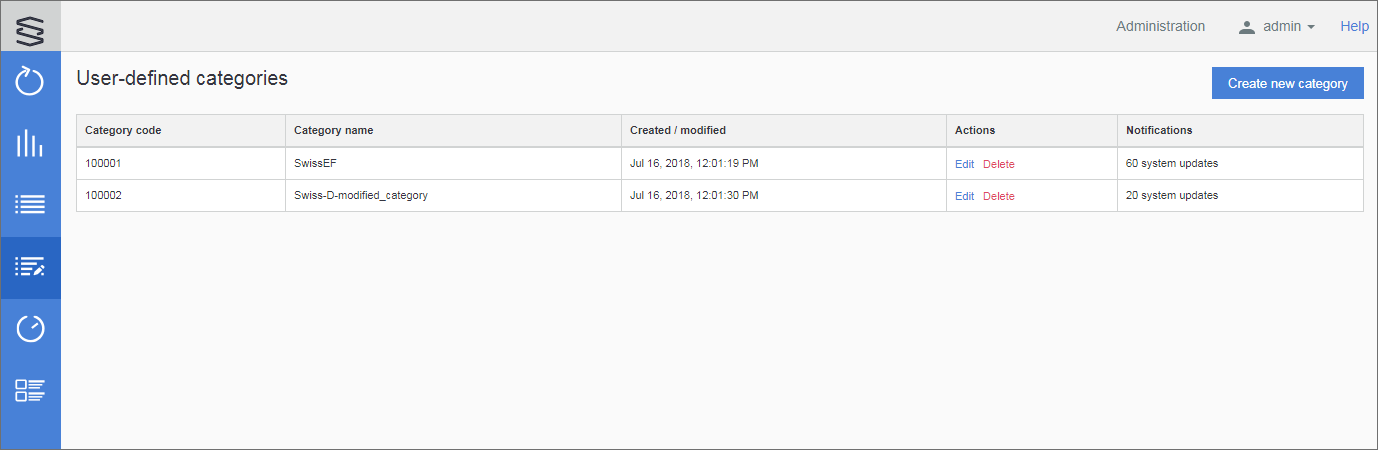Open the checklist tiles sidebar icon
The height and width of the screenshot is (450, 1378).
click(30, 390)
